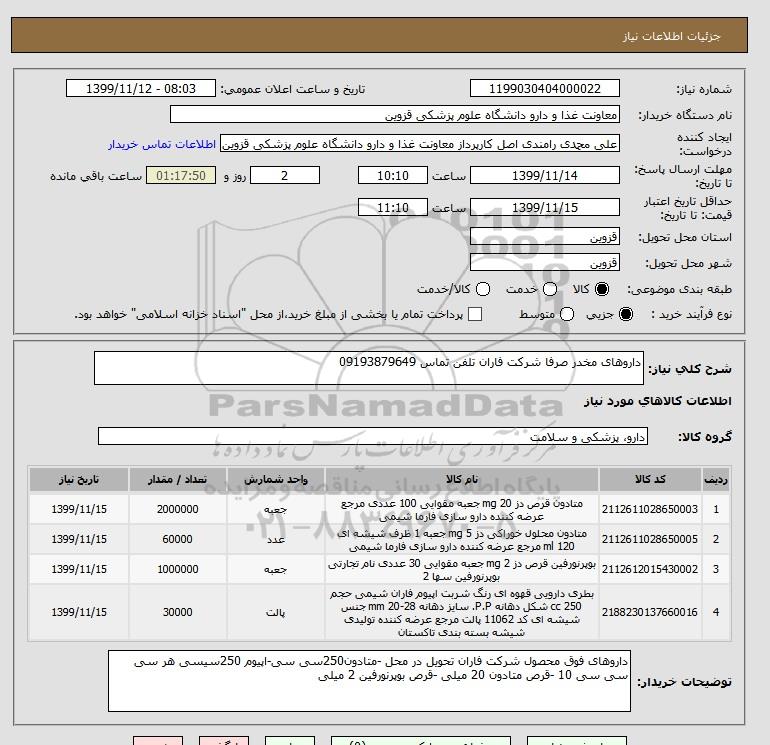The height and width of the screenshot is (745, 770).
Task: Click the methadone oral solution product name
Action: [462, 540]
